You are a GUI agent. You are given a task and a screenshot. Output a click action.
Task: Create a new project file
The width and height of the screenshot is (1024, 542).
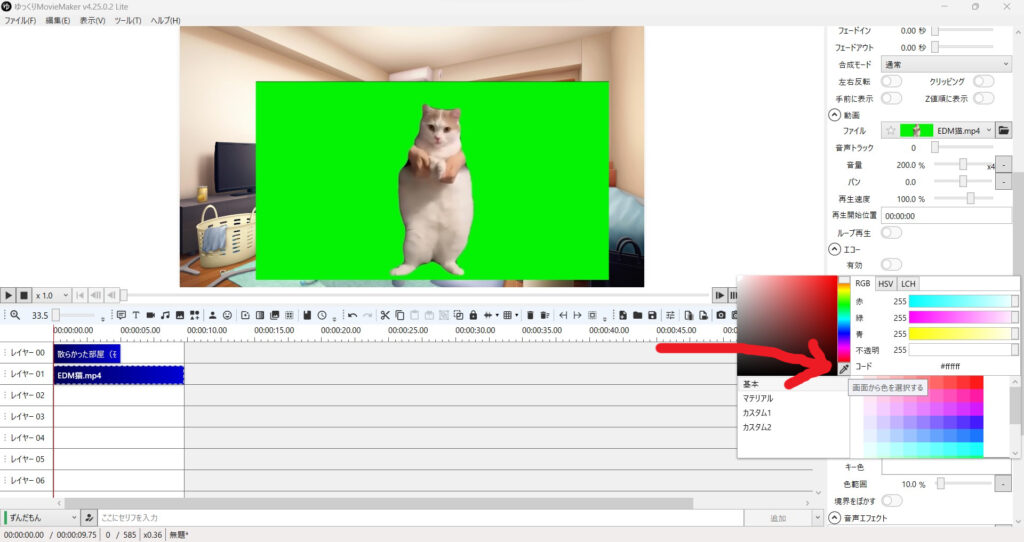(623, 315)
